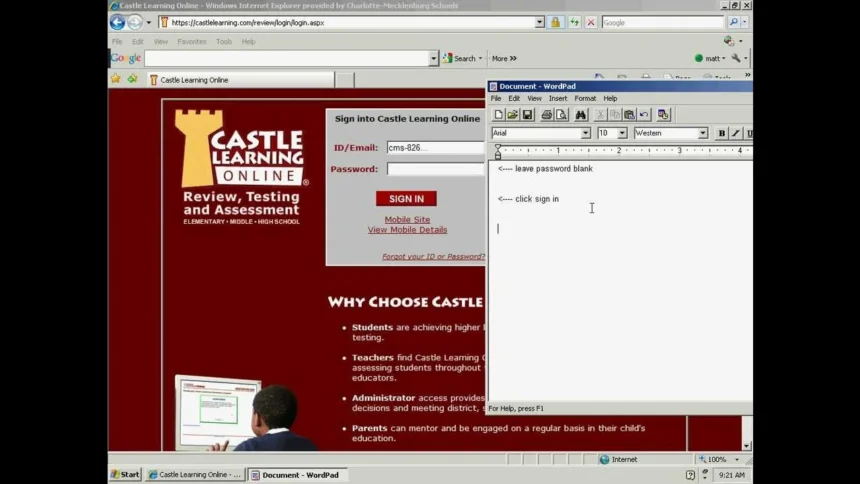Click the Paste clipboard icon in WordPad
The width and height of the screenshot is (860, 484).
[629, 115]
